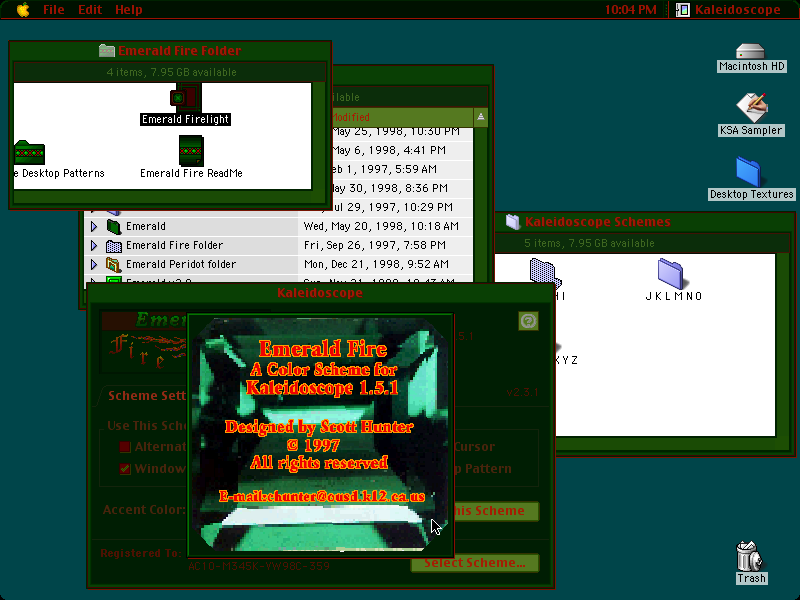Open the Edit menu
This screenshot has height=600, width=800.
click(x=90, y=10)
